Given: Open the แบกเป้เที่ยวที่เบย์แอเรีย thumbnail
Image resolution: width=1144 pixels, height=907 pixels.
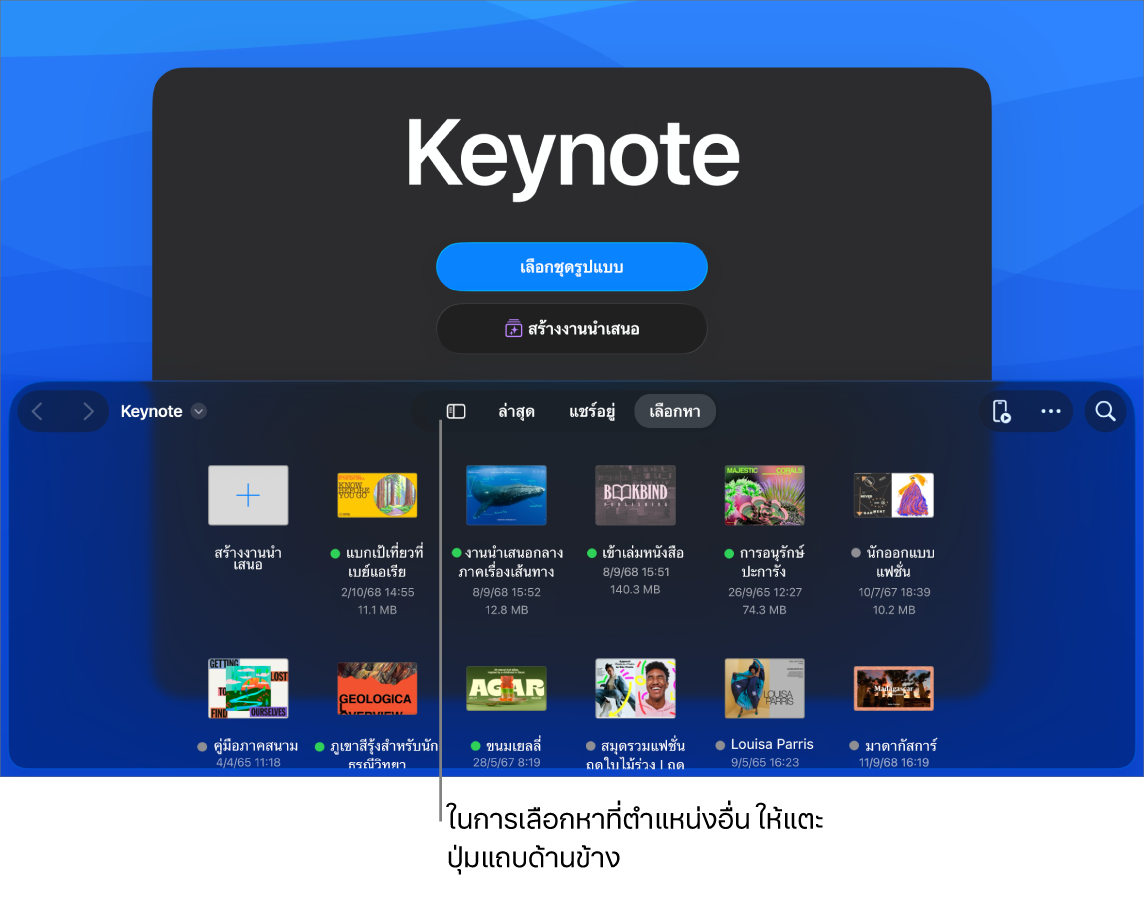Looking at the screenshot, I should point(377,495).
